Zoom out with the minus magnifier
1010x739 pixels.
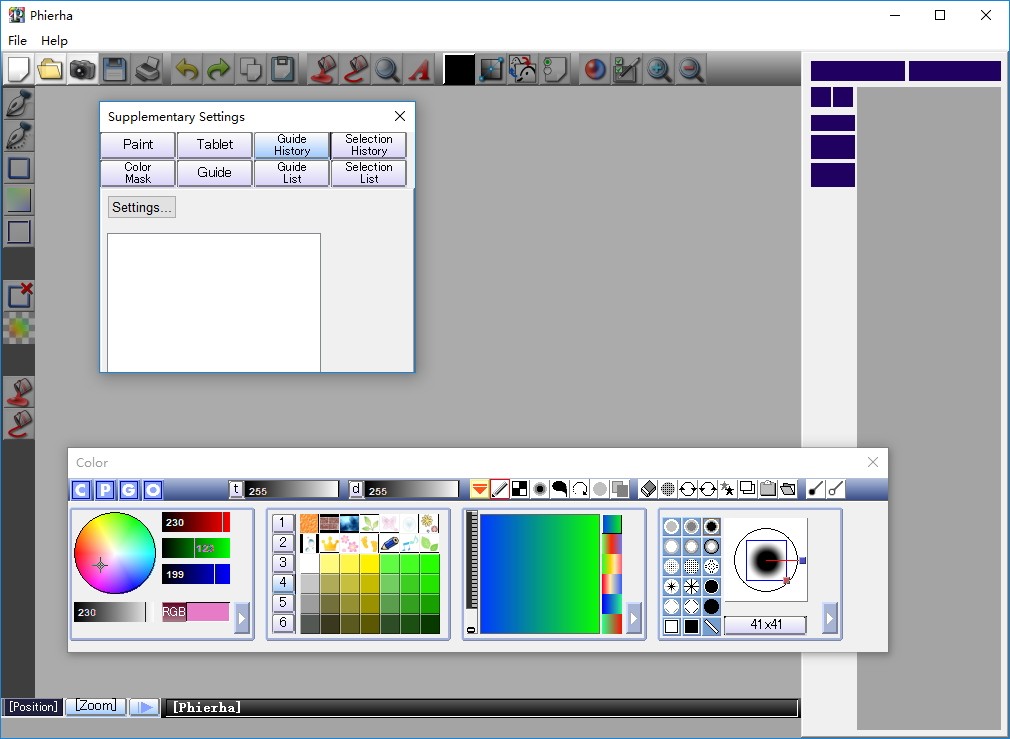691,70
